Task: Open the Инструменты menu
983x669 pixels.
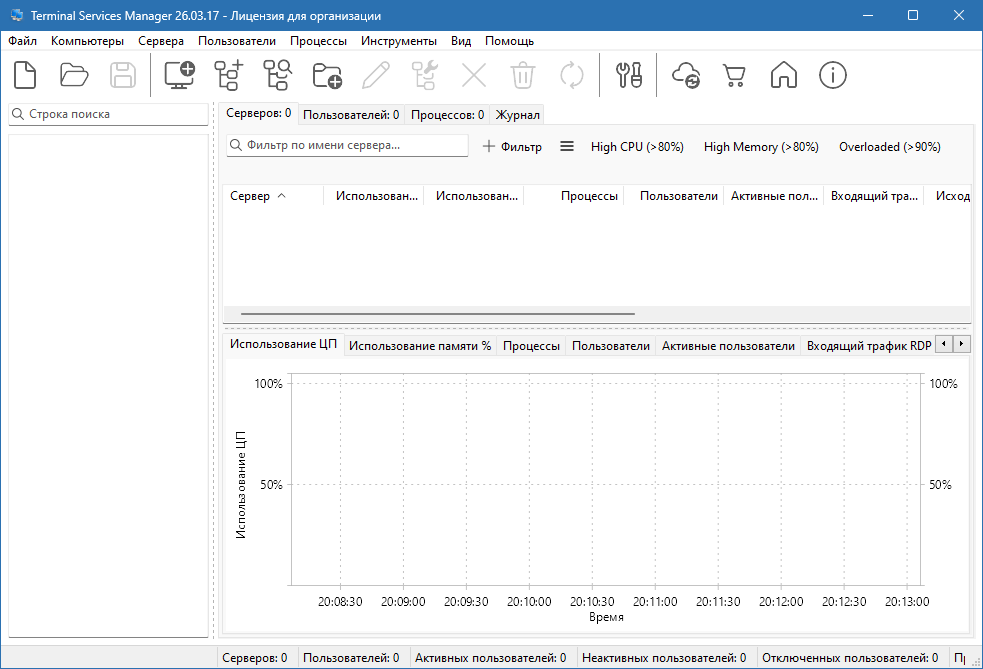Action: [x=399, y=41]
